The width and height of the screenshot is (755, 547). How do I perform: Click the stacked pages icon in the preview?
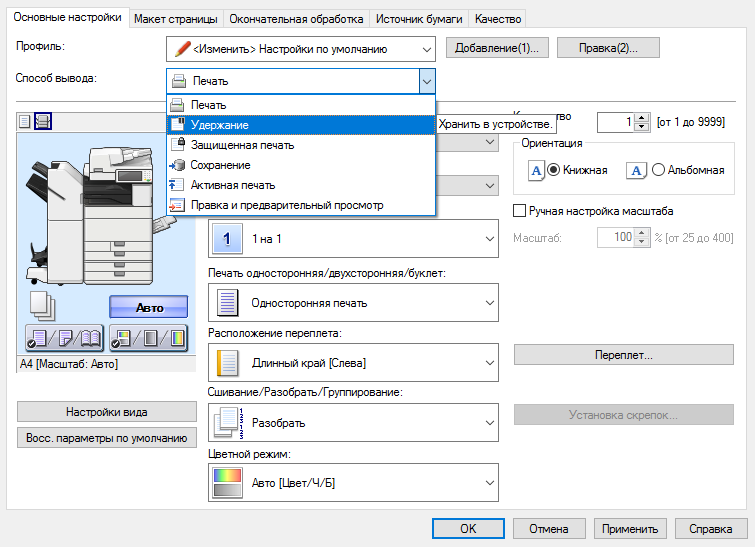[x=42, y=306]
